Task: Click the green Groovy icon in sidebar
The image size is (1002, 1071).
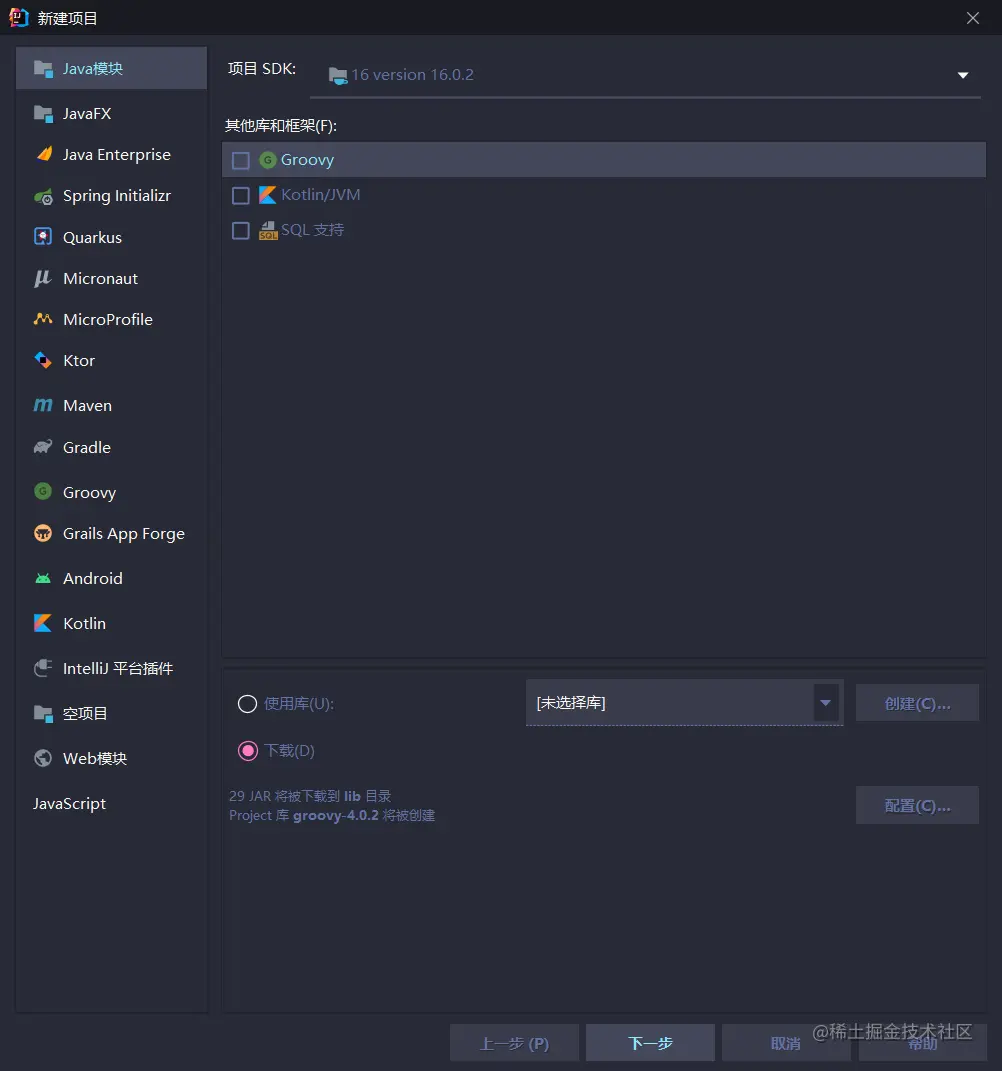Action: (x=43, y=491)
